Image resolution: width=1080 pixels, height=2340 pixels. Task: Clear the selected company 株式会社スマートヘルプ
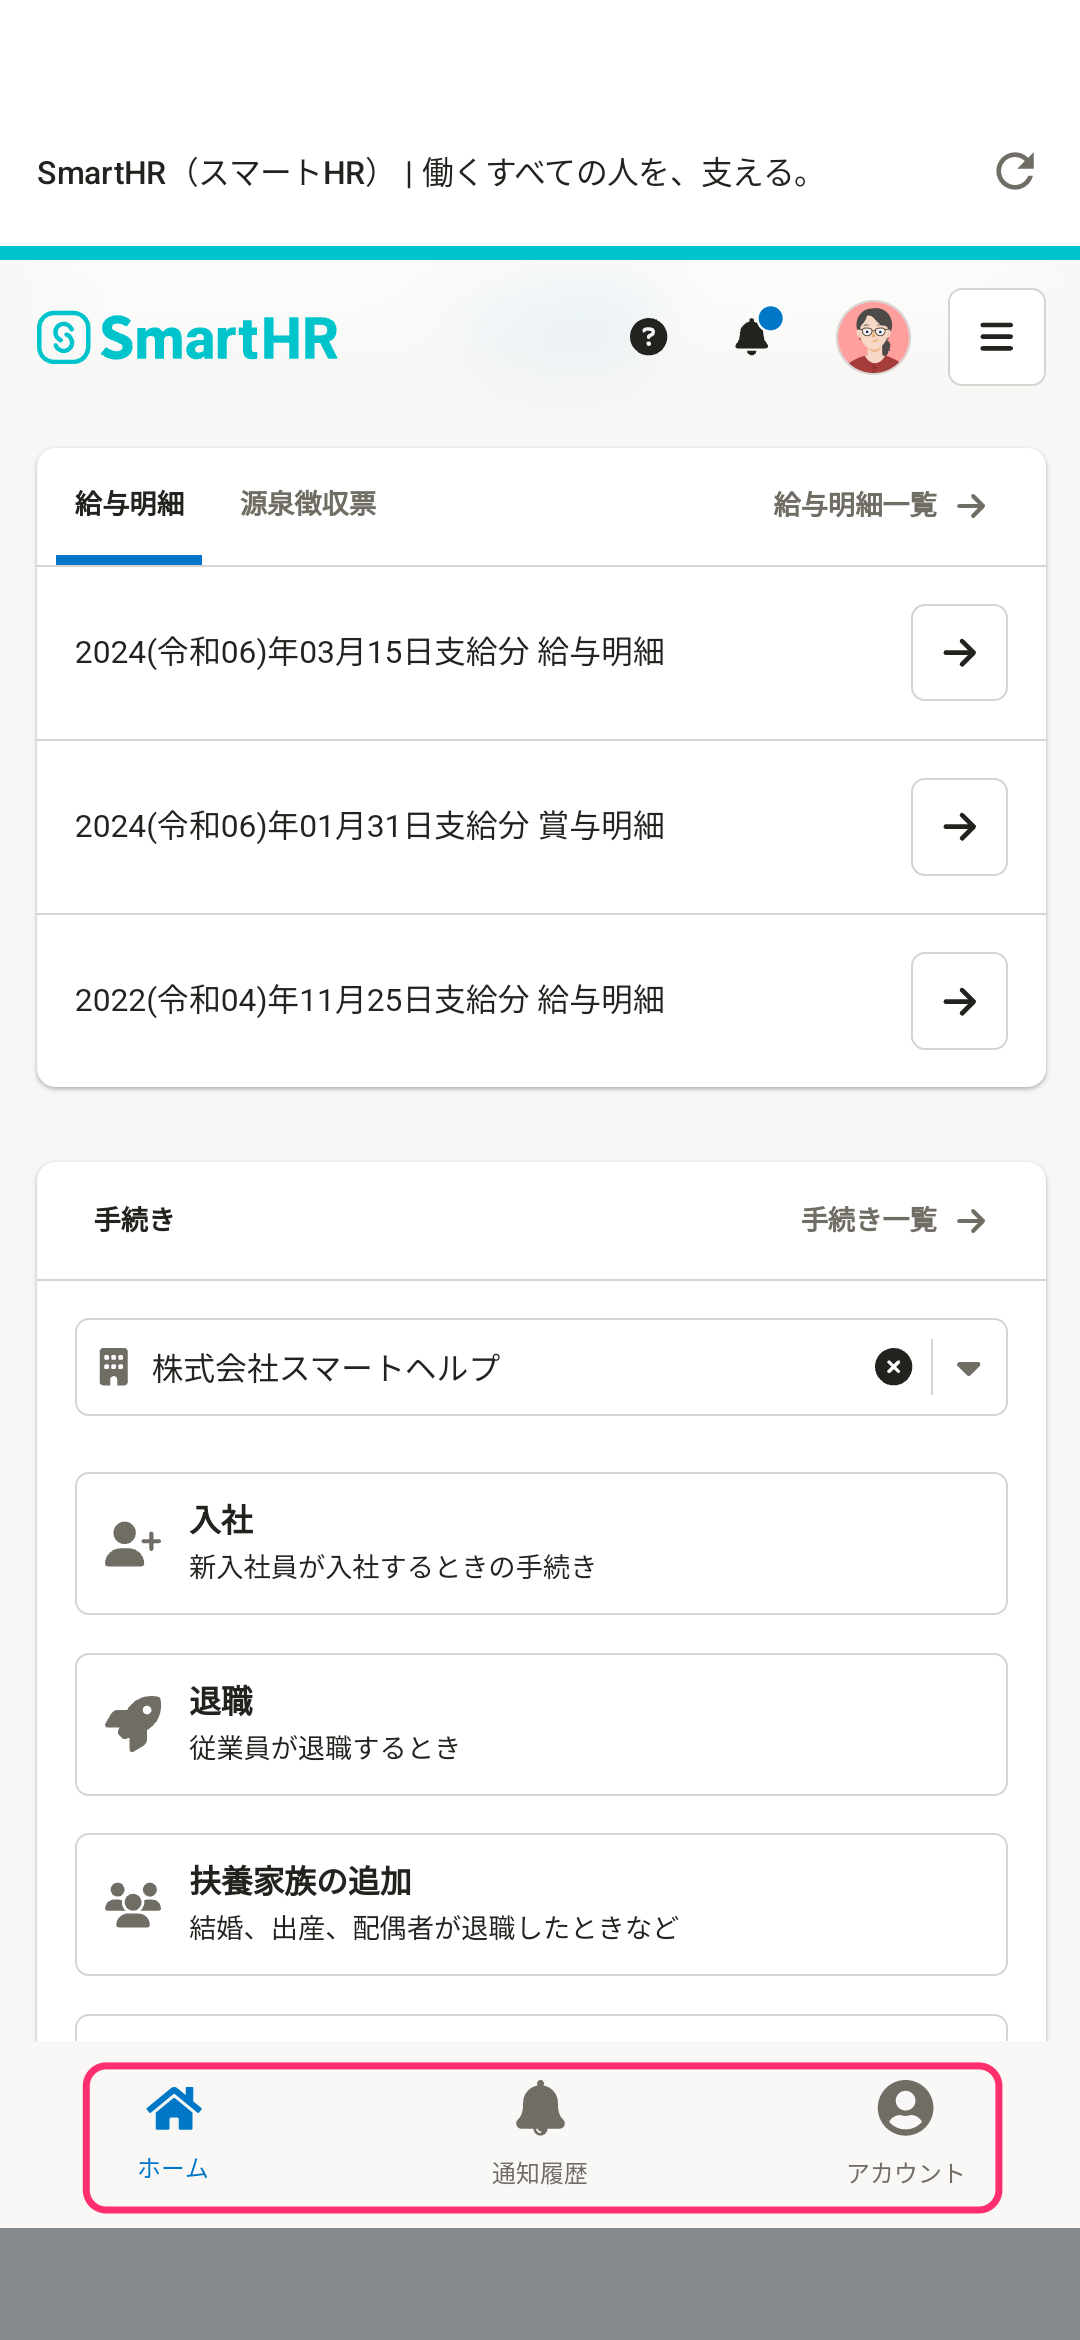pyautogui.click(x=893, y=1367)
